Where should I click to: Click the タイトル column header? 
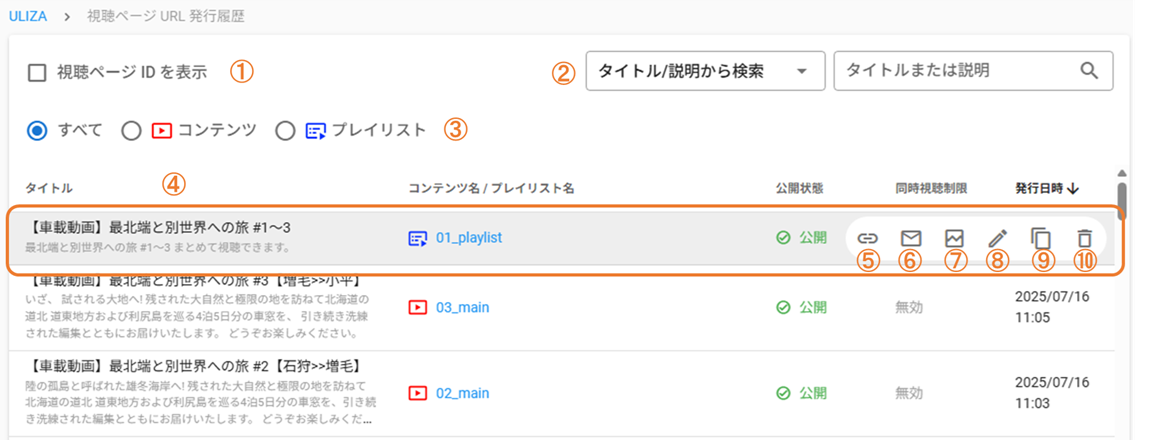tap(49, 189)
